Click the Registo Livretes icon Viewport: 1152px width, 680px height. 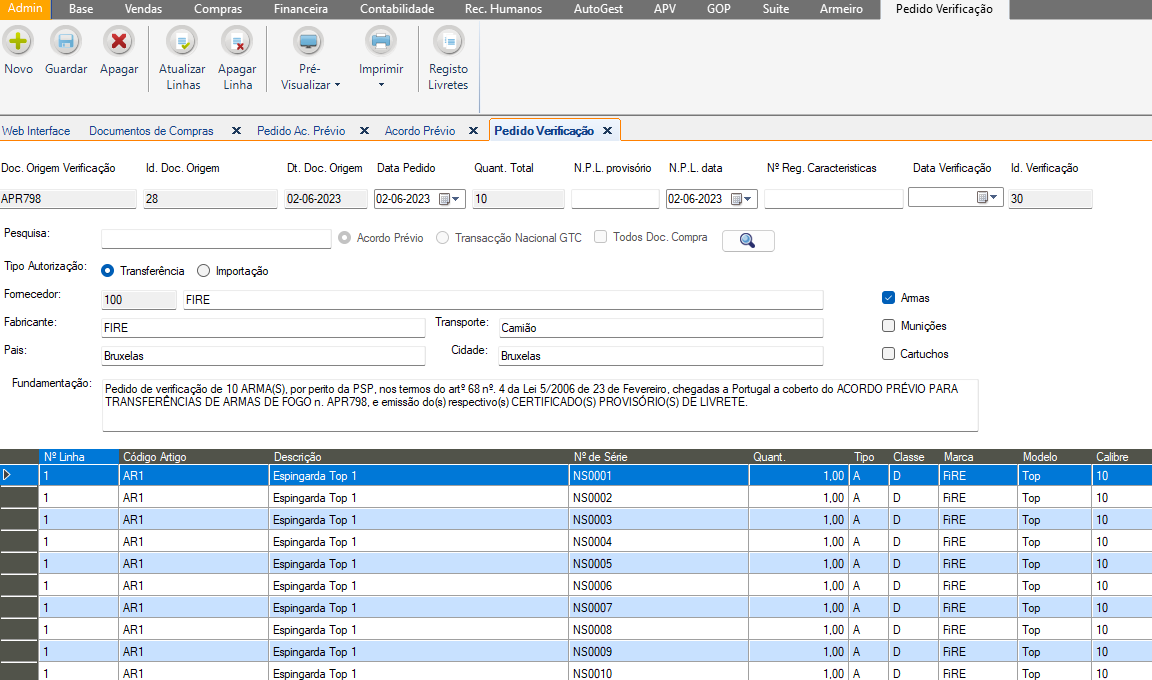pos(448,42)
